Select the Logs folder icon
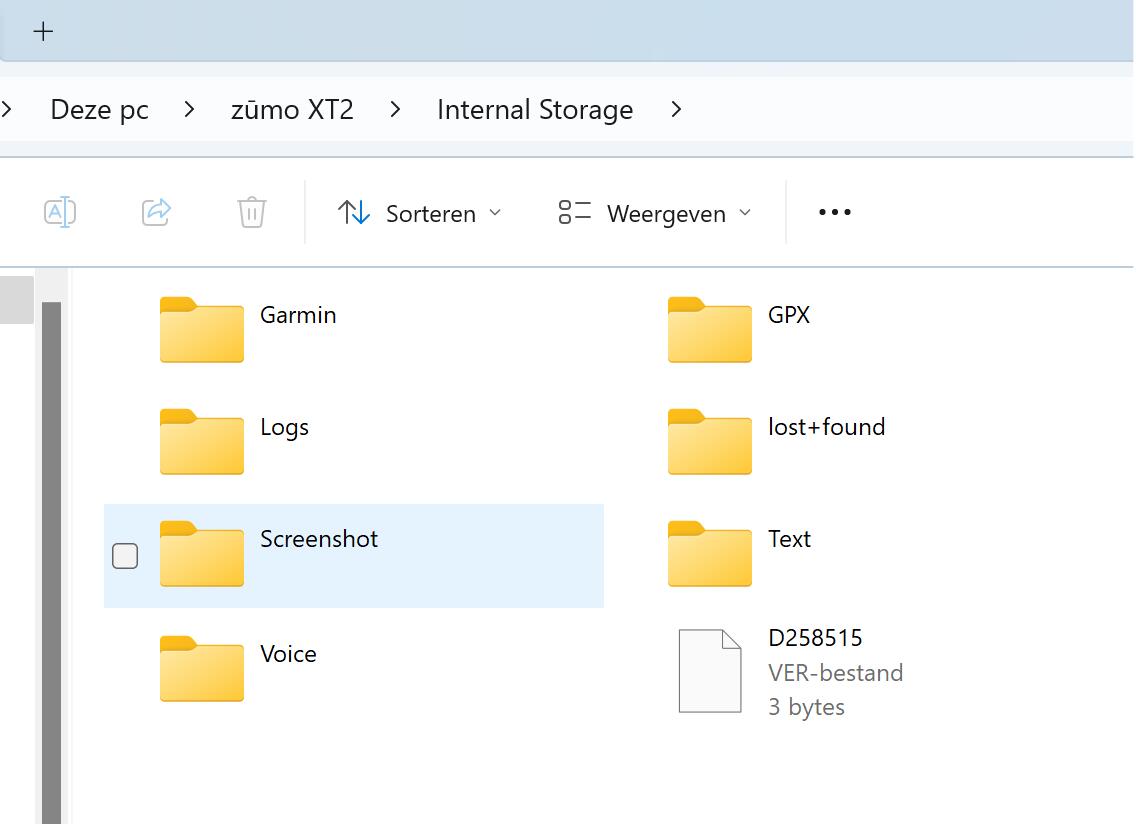The width and height of the screenshot is (1136, 824). (x=201, y=442)
